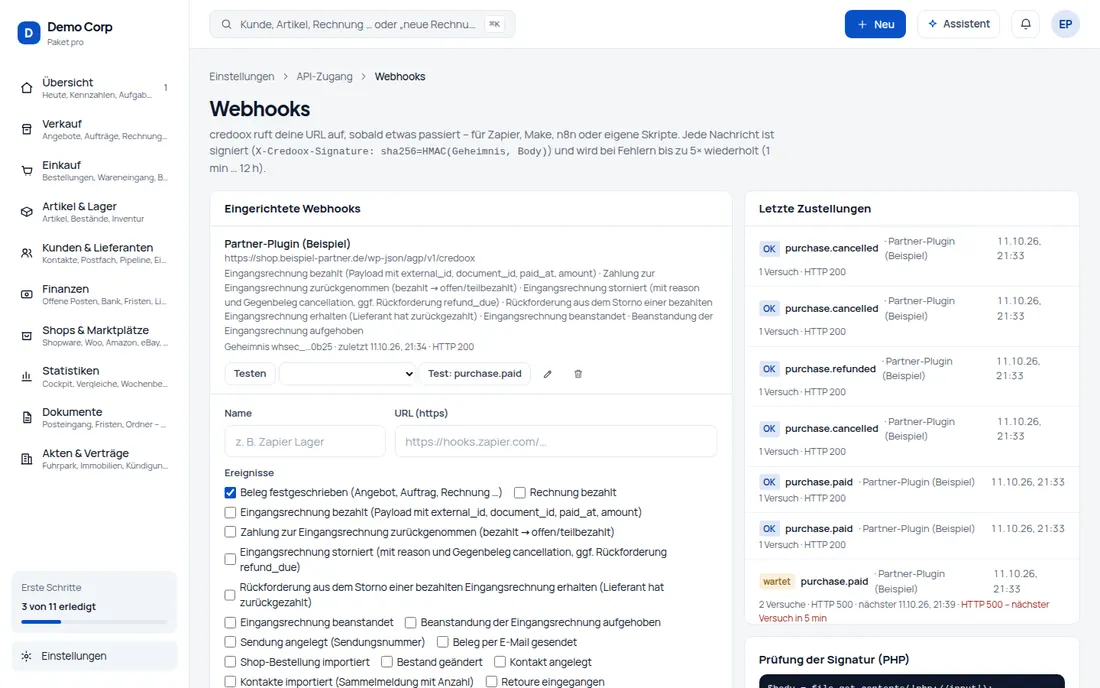Enable 'Rückforderung aus dem Storno' checkbox

230,595
